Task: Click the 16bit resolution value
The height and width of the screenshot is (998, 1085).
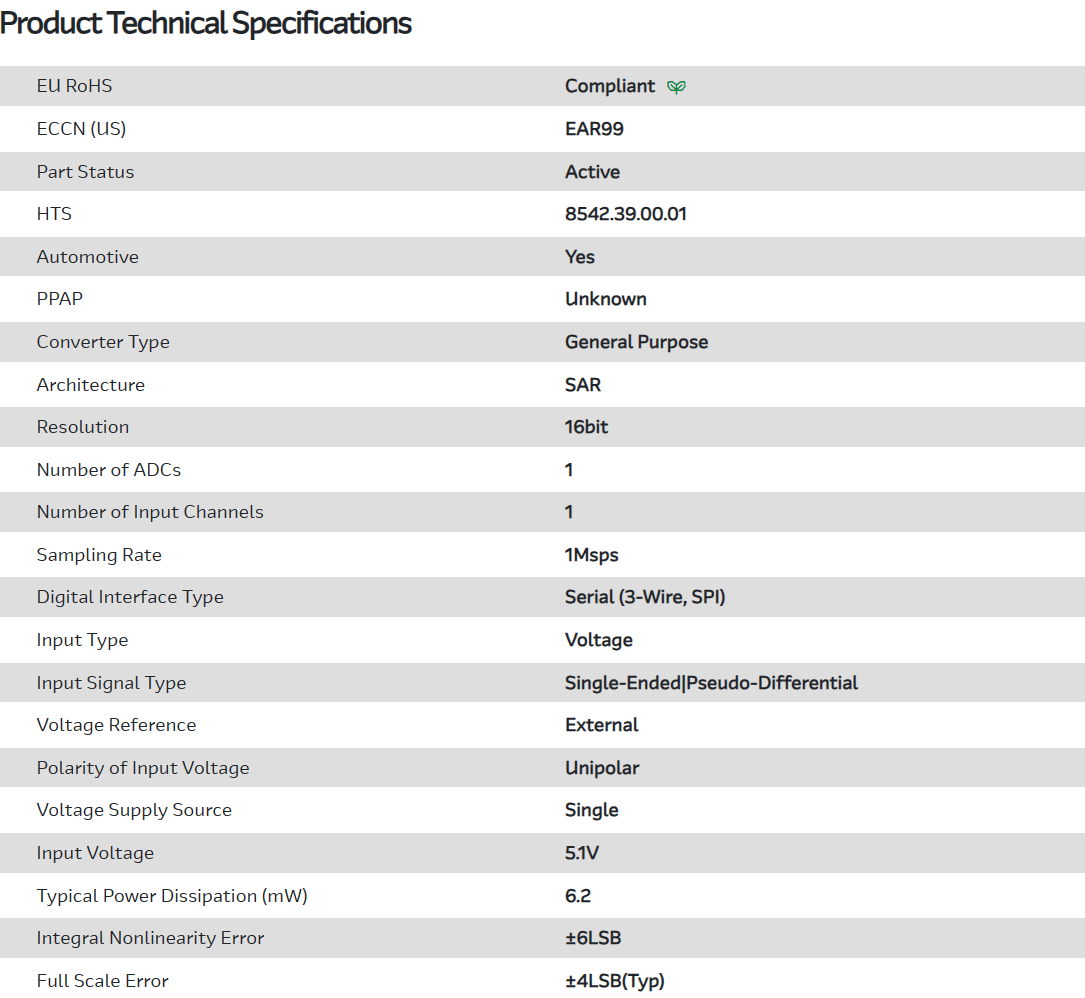Action: point(586,427)
